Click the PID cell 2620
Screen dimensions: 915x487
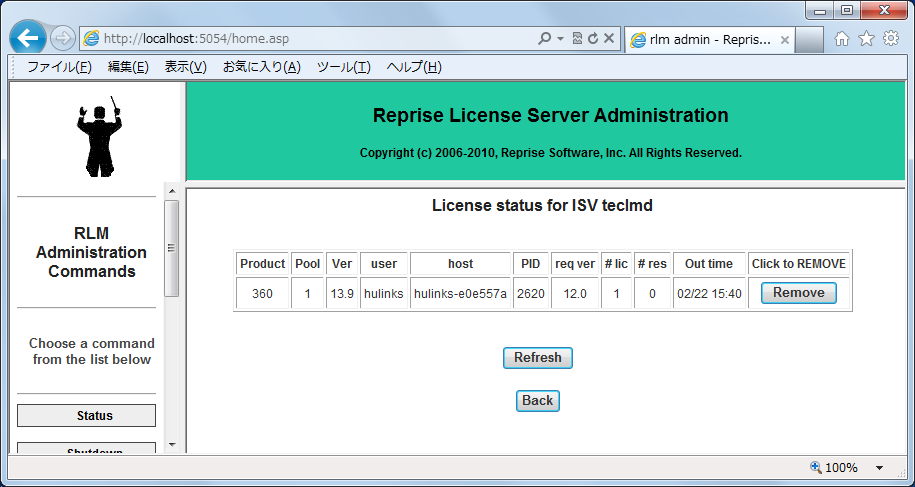click(x=531, y=293)
